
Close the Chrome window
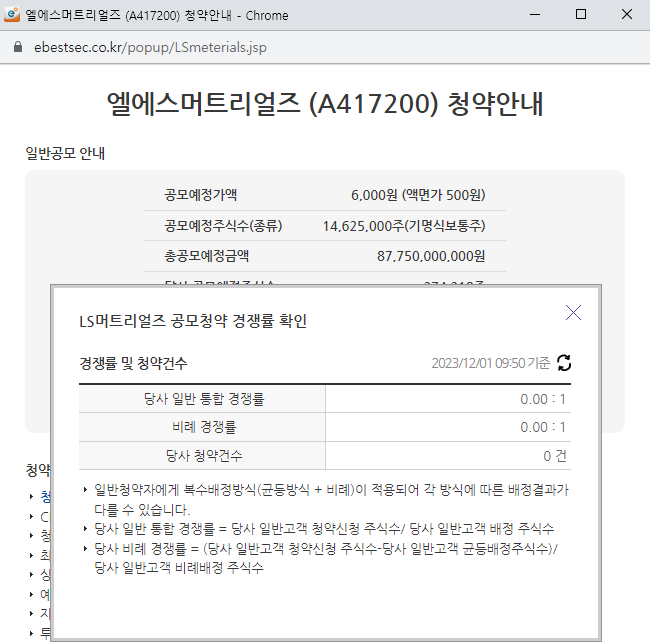coord(627,15)
